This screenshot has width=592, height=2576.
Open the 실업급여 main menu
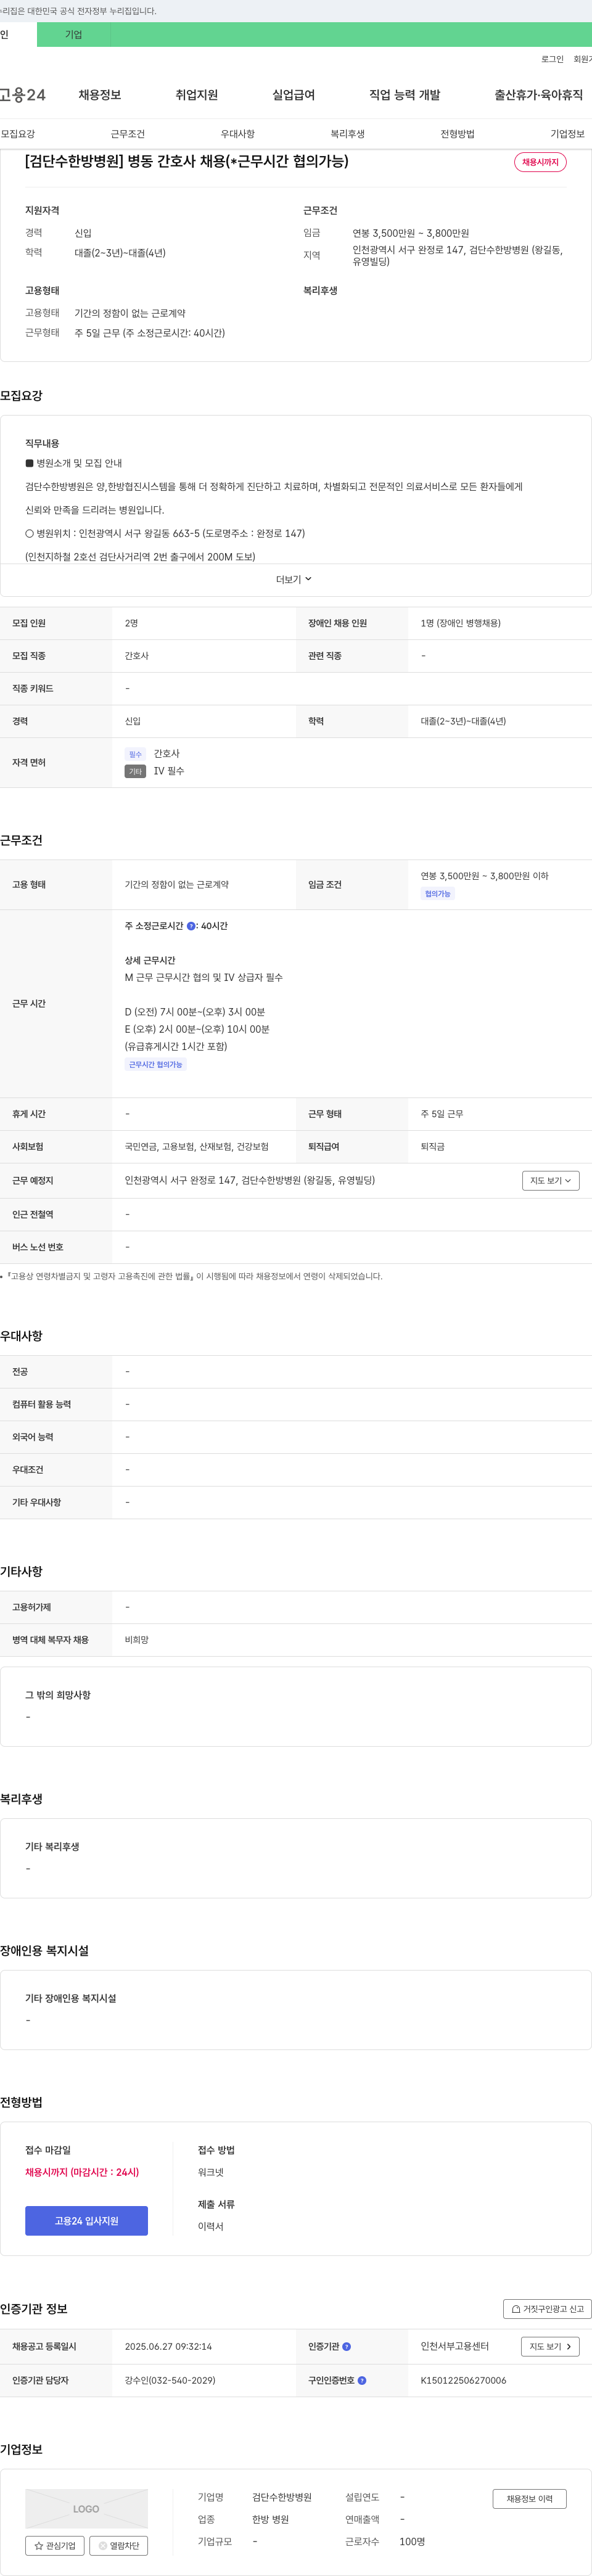click(x=294, y=95)
